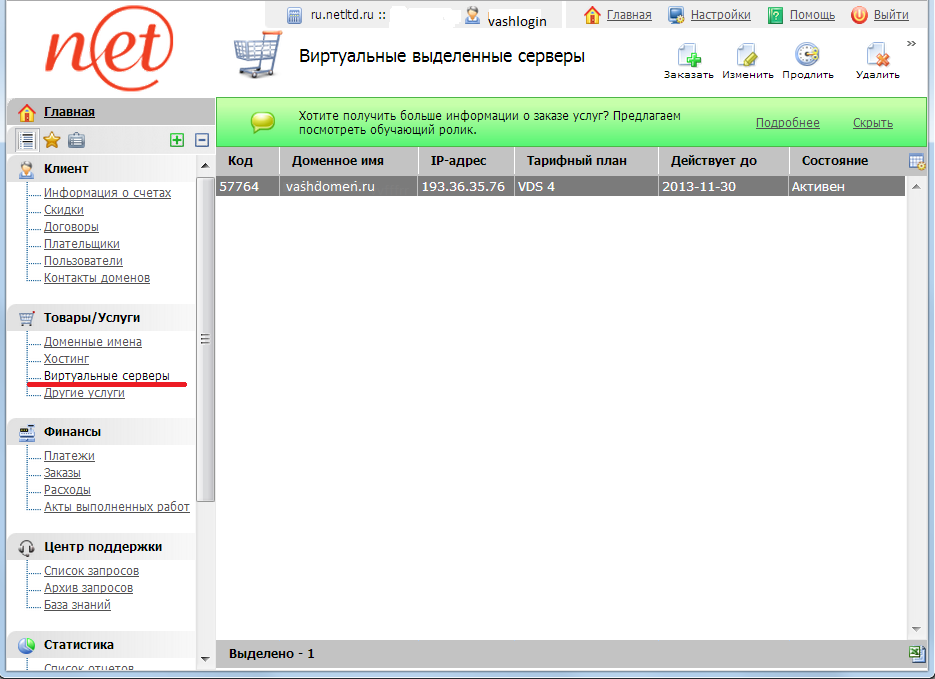Open table column settings icon
The image size is (935, 679).
pyautogui.click(x=916, y=161)
